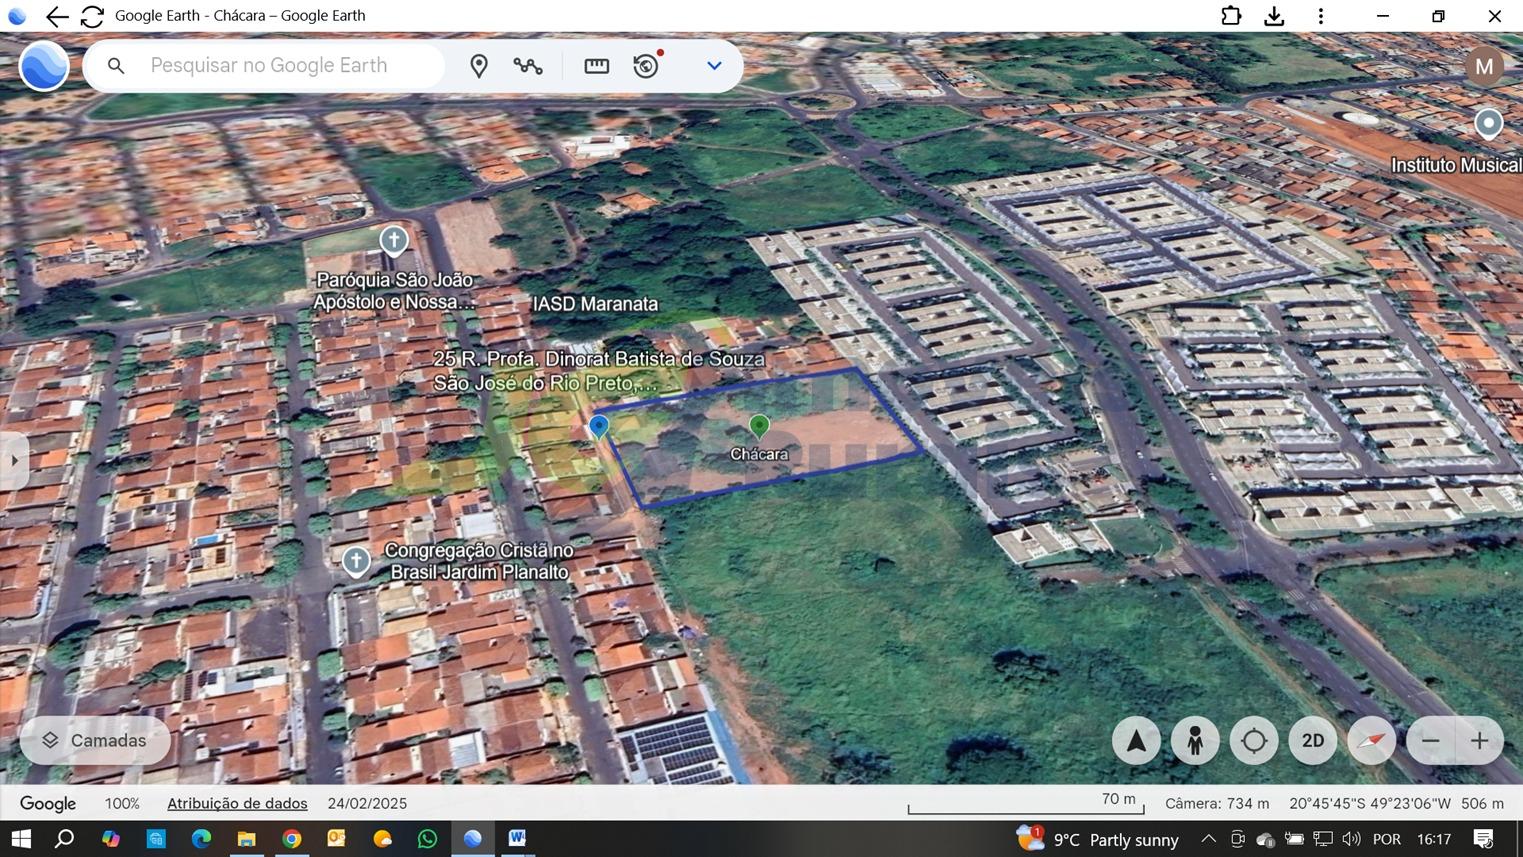Open historical imagery time tool
Image resolution: width=1523 pixels, height=857 pixels.
click(x=647, y=66)
